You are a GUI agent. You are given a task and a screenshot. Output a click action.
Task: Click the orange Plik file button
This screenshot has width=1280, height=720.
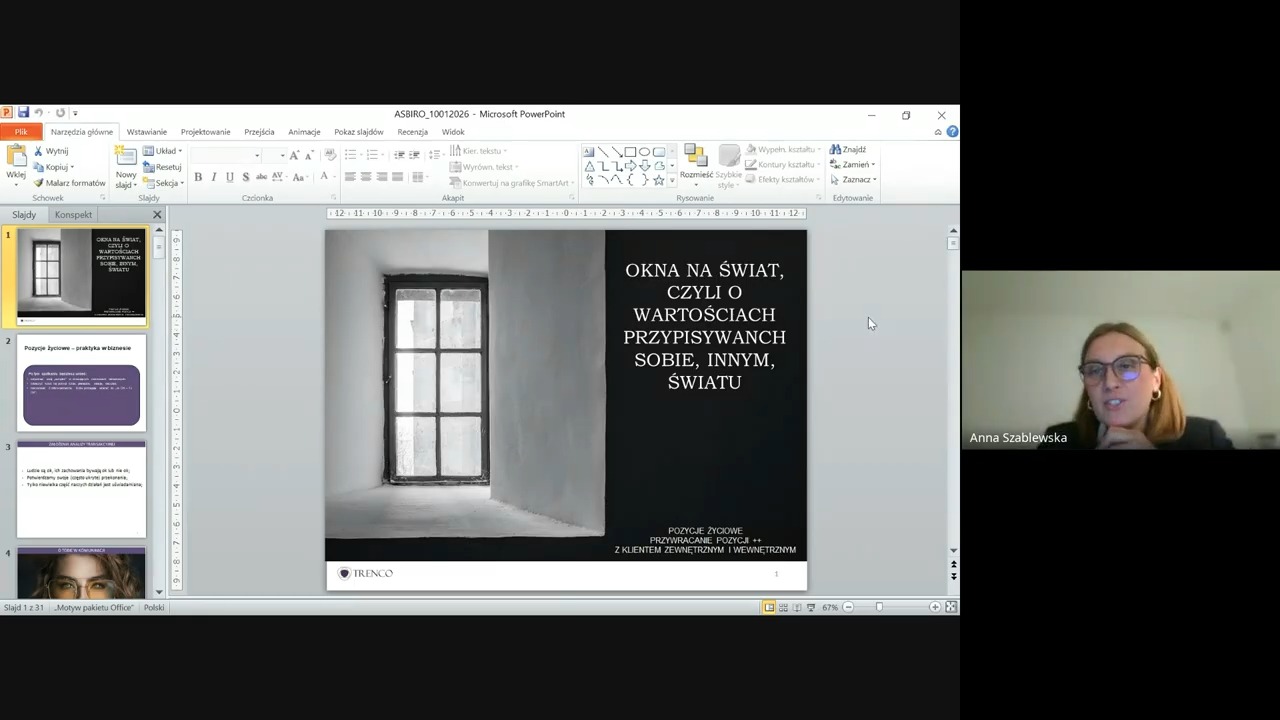[x=21, y=132]
